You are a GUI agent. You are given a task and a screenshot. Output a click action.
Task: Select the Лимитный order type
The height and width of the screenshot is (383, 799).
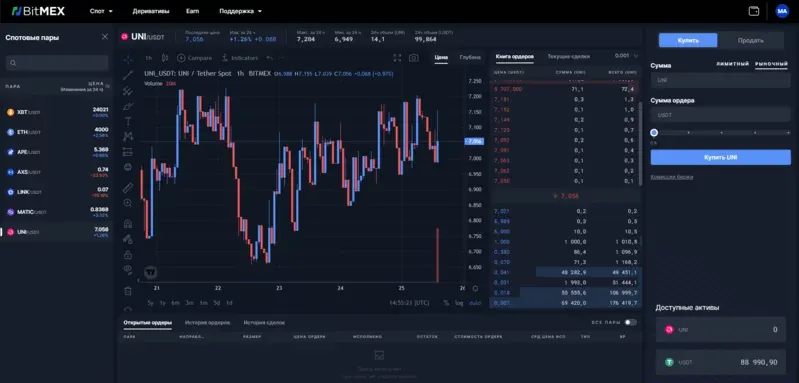pyautogui.click(x=732, y=64)
